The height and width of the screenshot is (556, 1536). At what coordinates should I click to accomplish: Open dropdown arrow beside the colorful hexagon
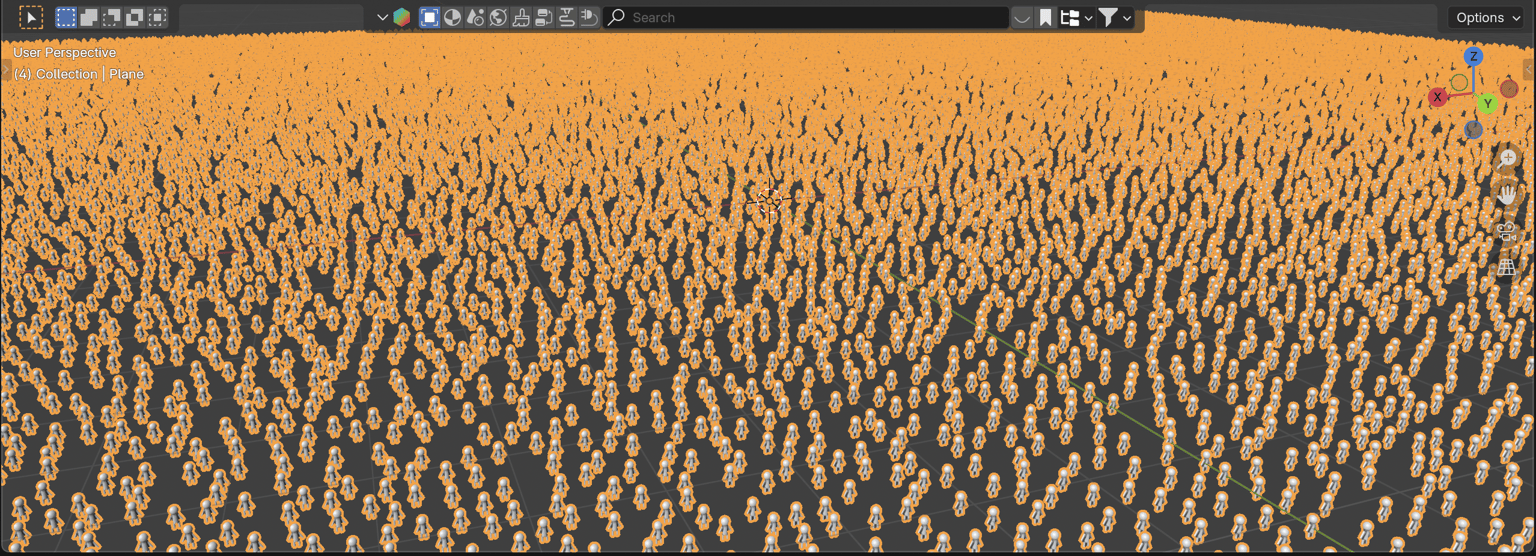(382, 17)
